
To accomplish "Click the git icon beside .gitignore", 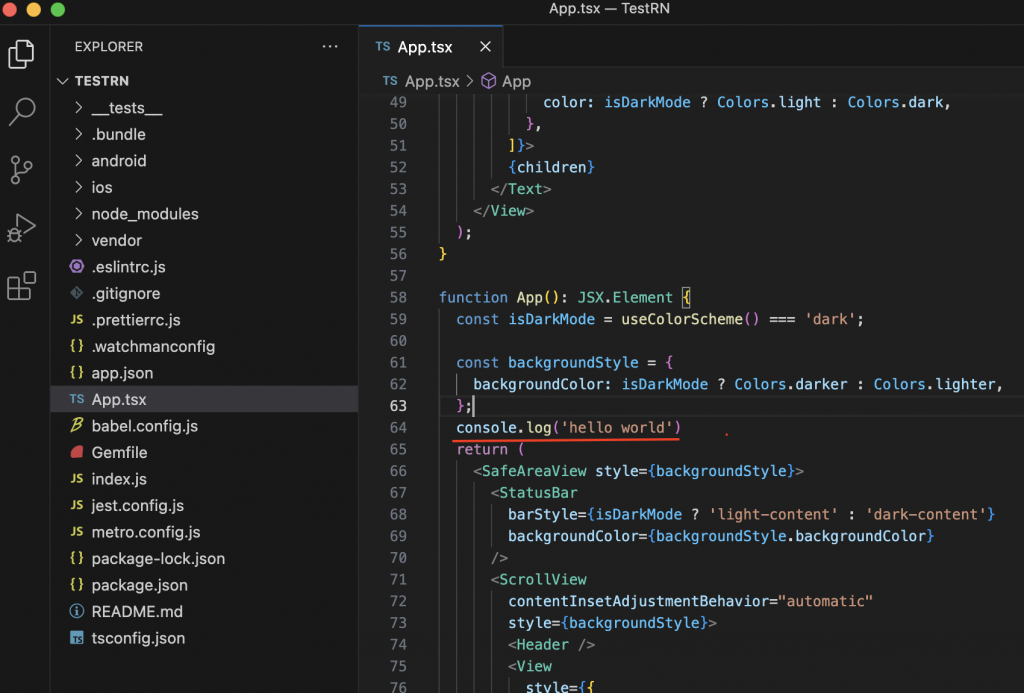I will (x=76, y=293).
